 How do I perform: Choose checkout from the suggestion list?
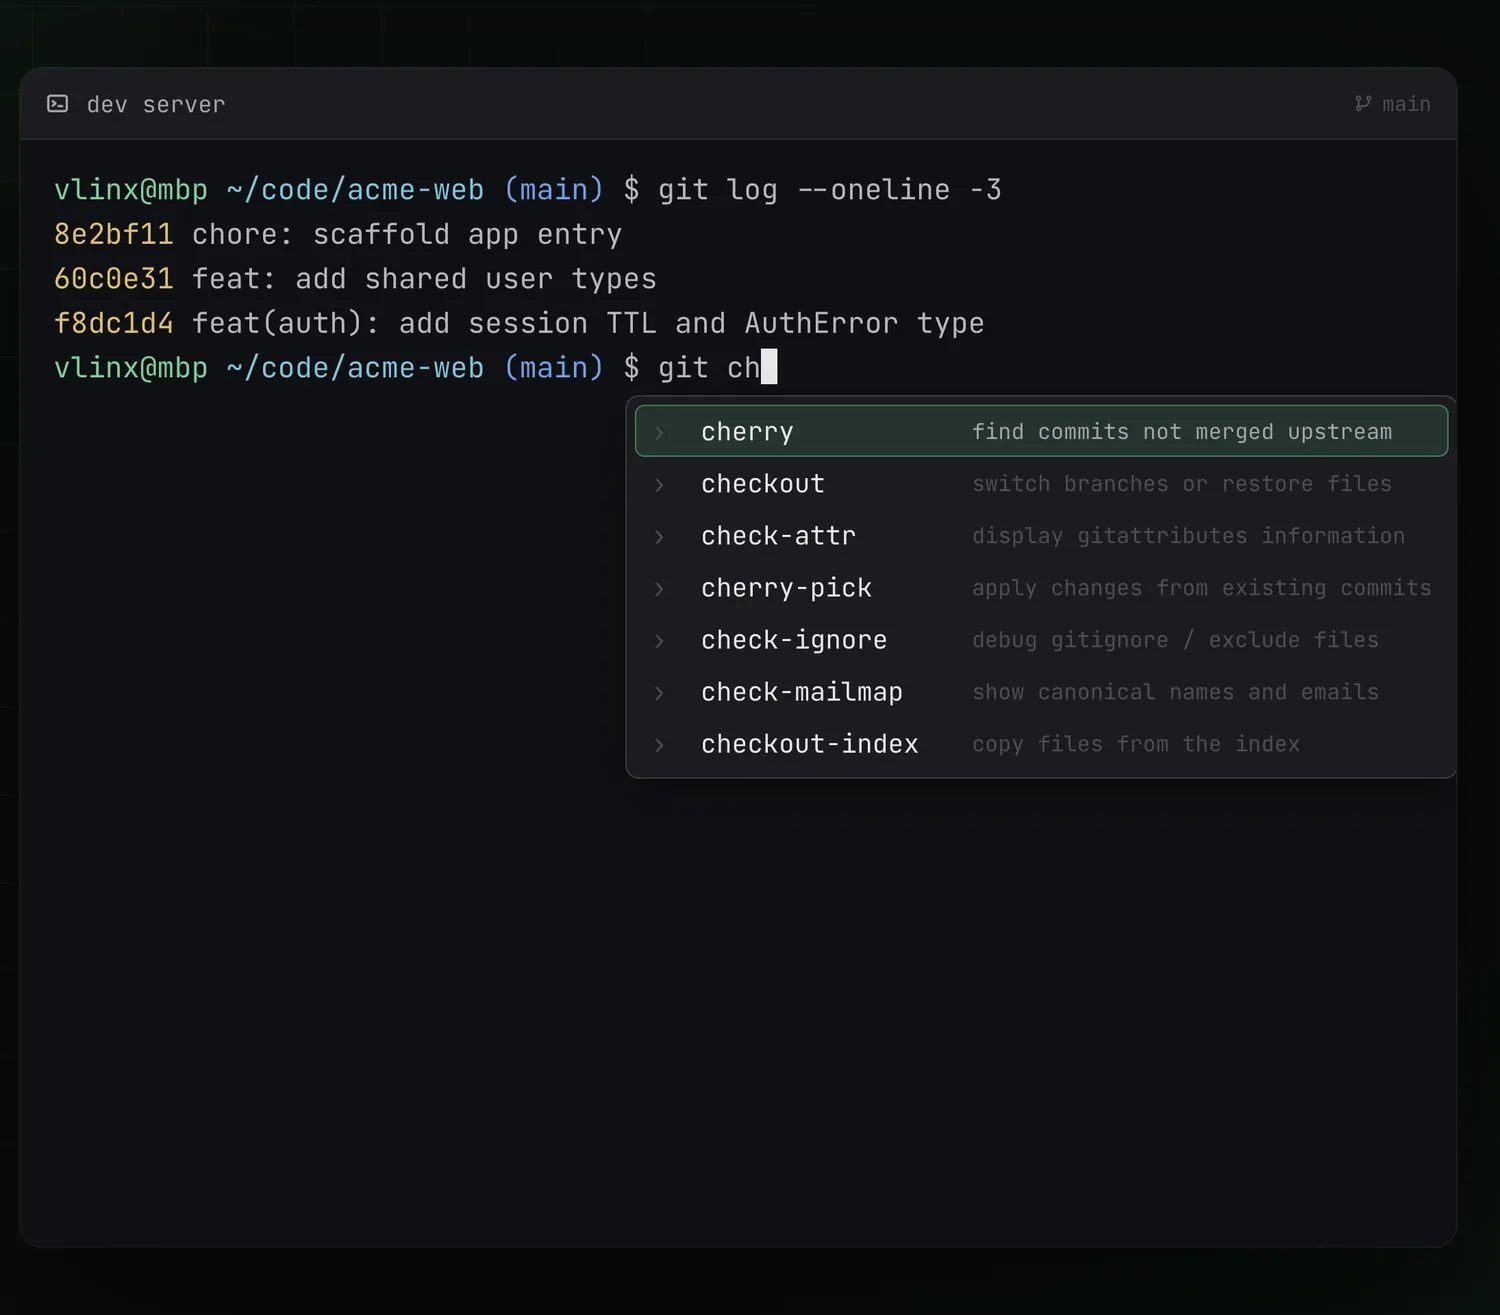1041,484
